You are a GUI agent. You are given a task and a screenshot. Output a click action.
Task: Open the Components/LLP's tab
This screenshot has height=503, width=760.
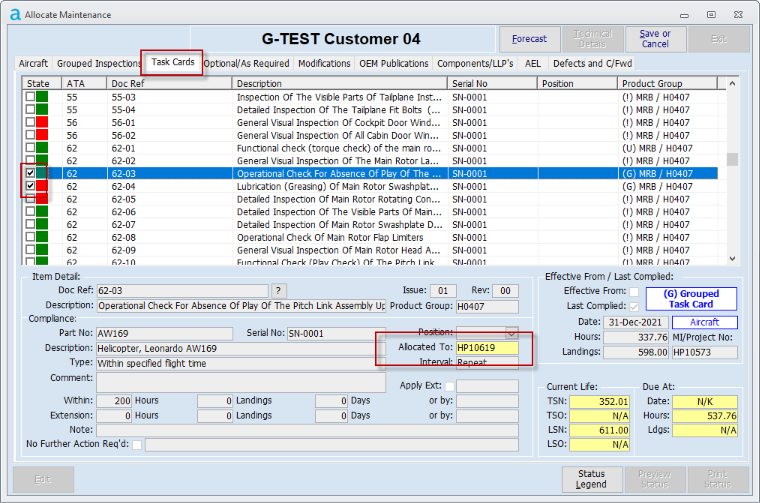(475, 63)
